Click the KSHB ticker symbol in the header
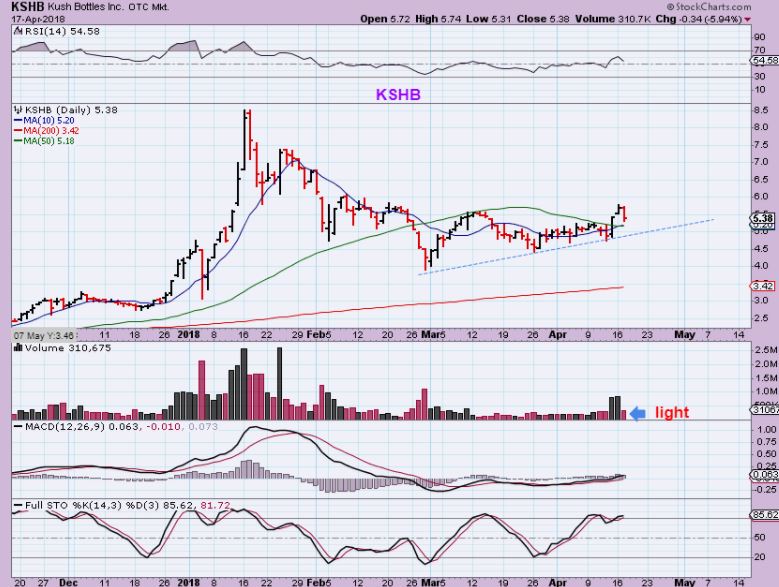 click(x=28, y=7)
